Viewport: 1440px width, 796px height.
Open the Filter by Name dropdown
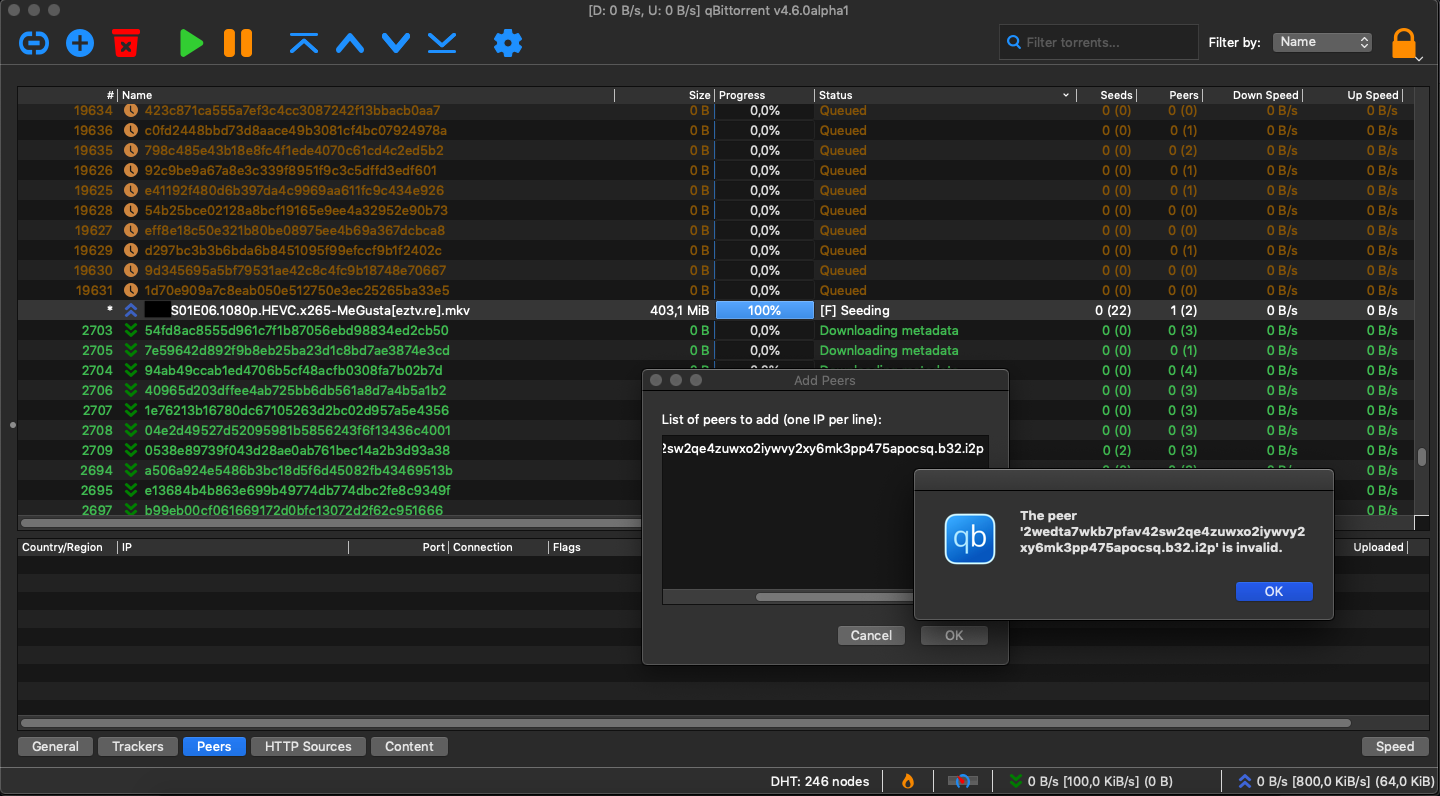pyautogui.click(x=1322, y=42)
